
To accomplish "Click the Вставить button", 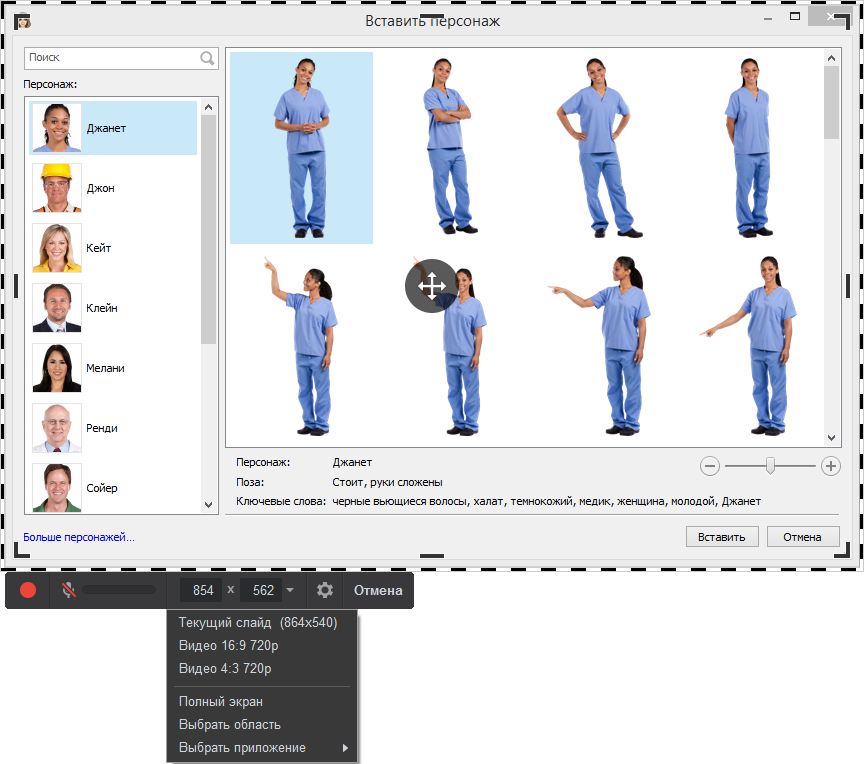I will [722, 537].
